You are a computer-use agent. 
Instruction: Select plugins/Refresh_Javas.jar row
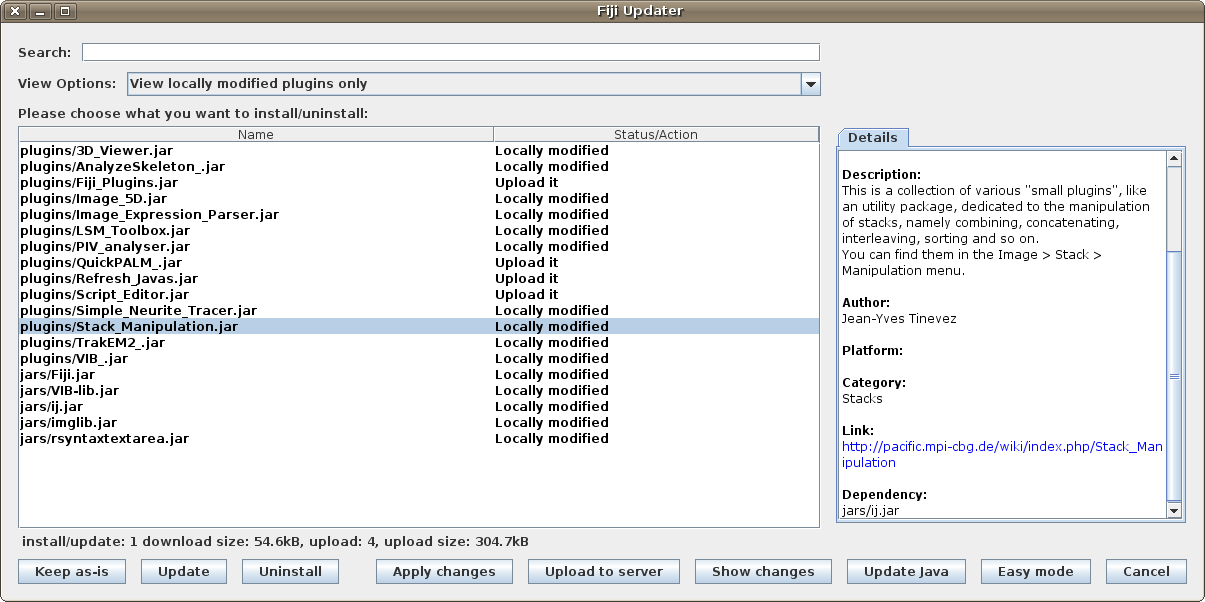pyautogui.click(x=419, y=279)
